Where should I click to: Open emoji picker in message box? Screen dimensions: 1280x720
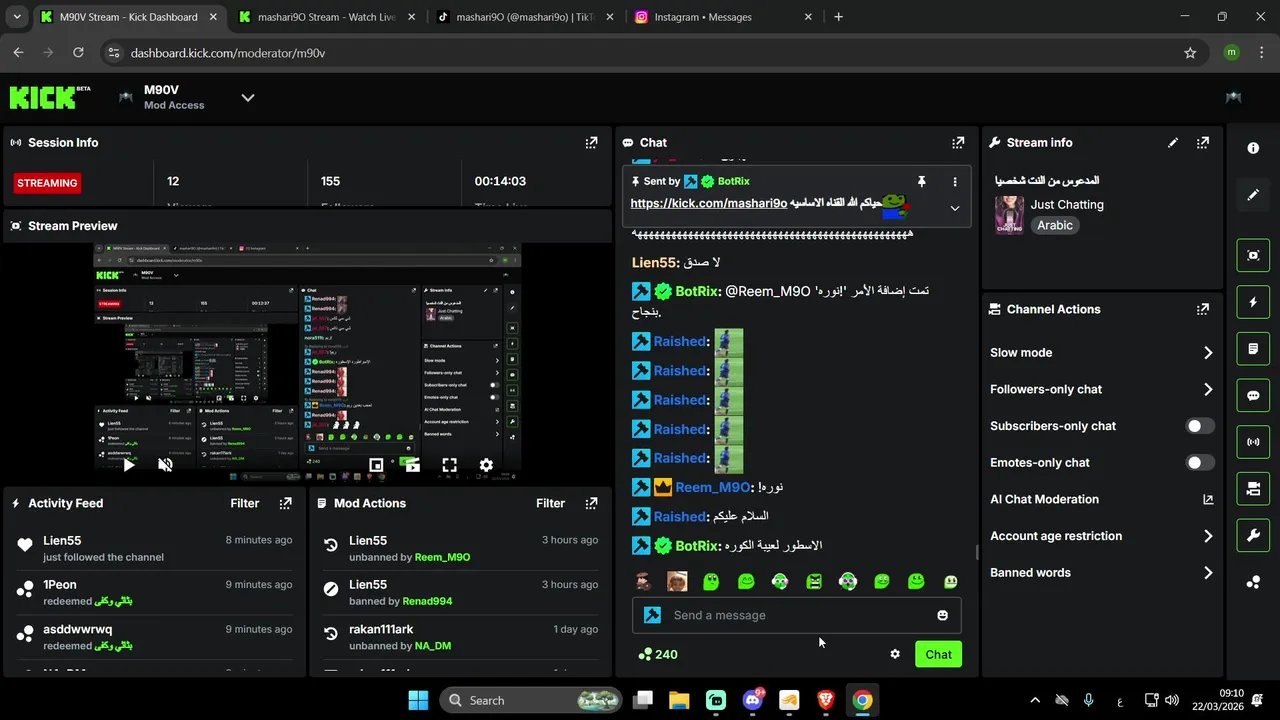click(942, 615)
